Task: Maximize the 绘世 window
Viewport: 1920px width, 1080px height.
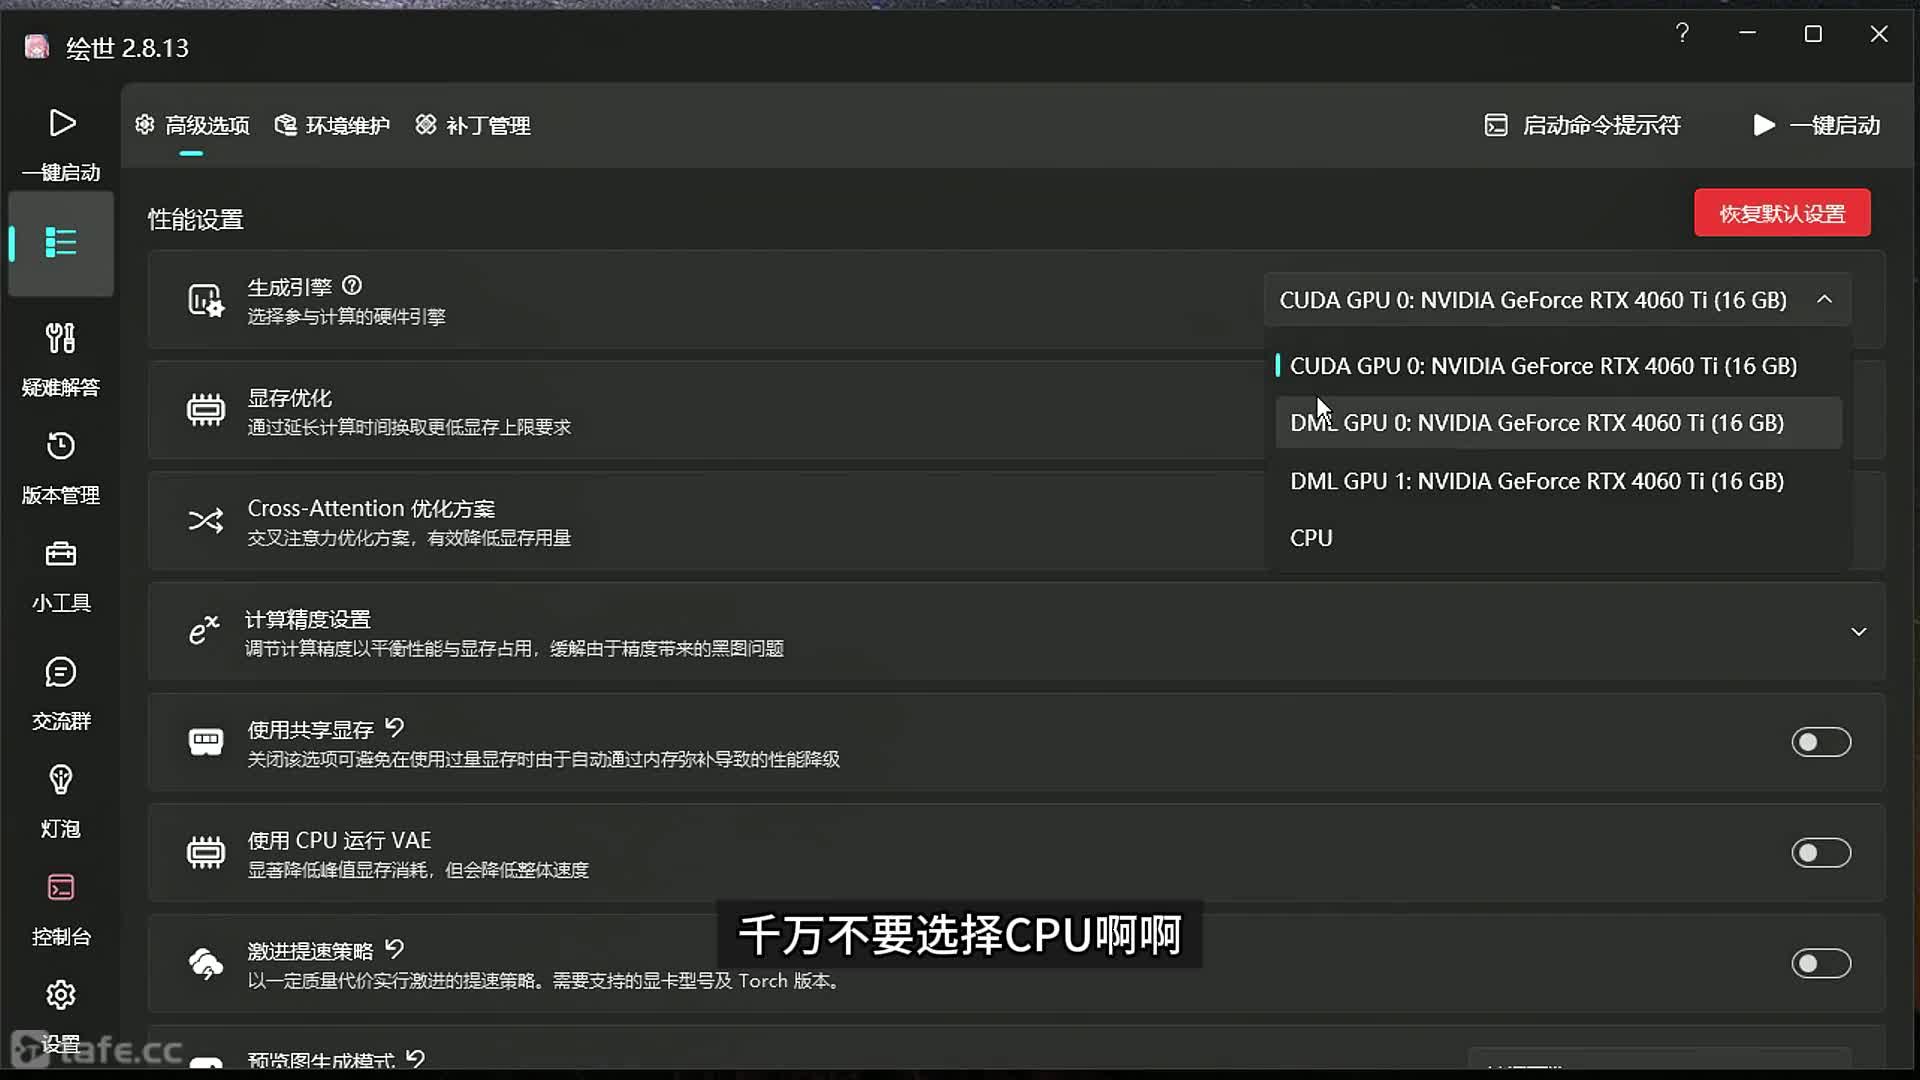Action: pos(1813,34)
